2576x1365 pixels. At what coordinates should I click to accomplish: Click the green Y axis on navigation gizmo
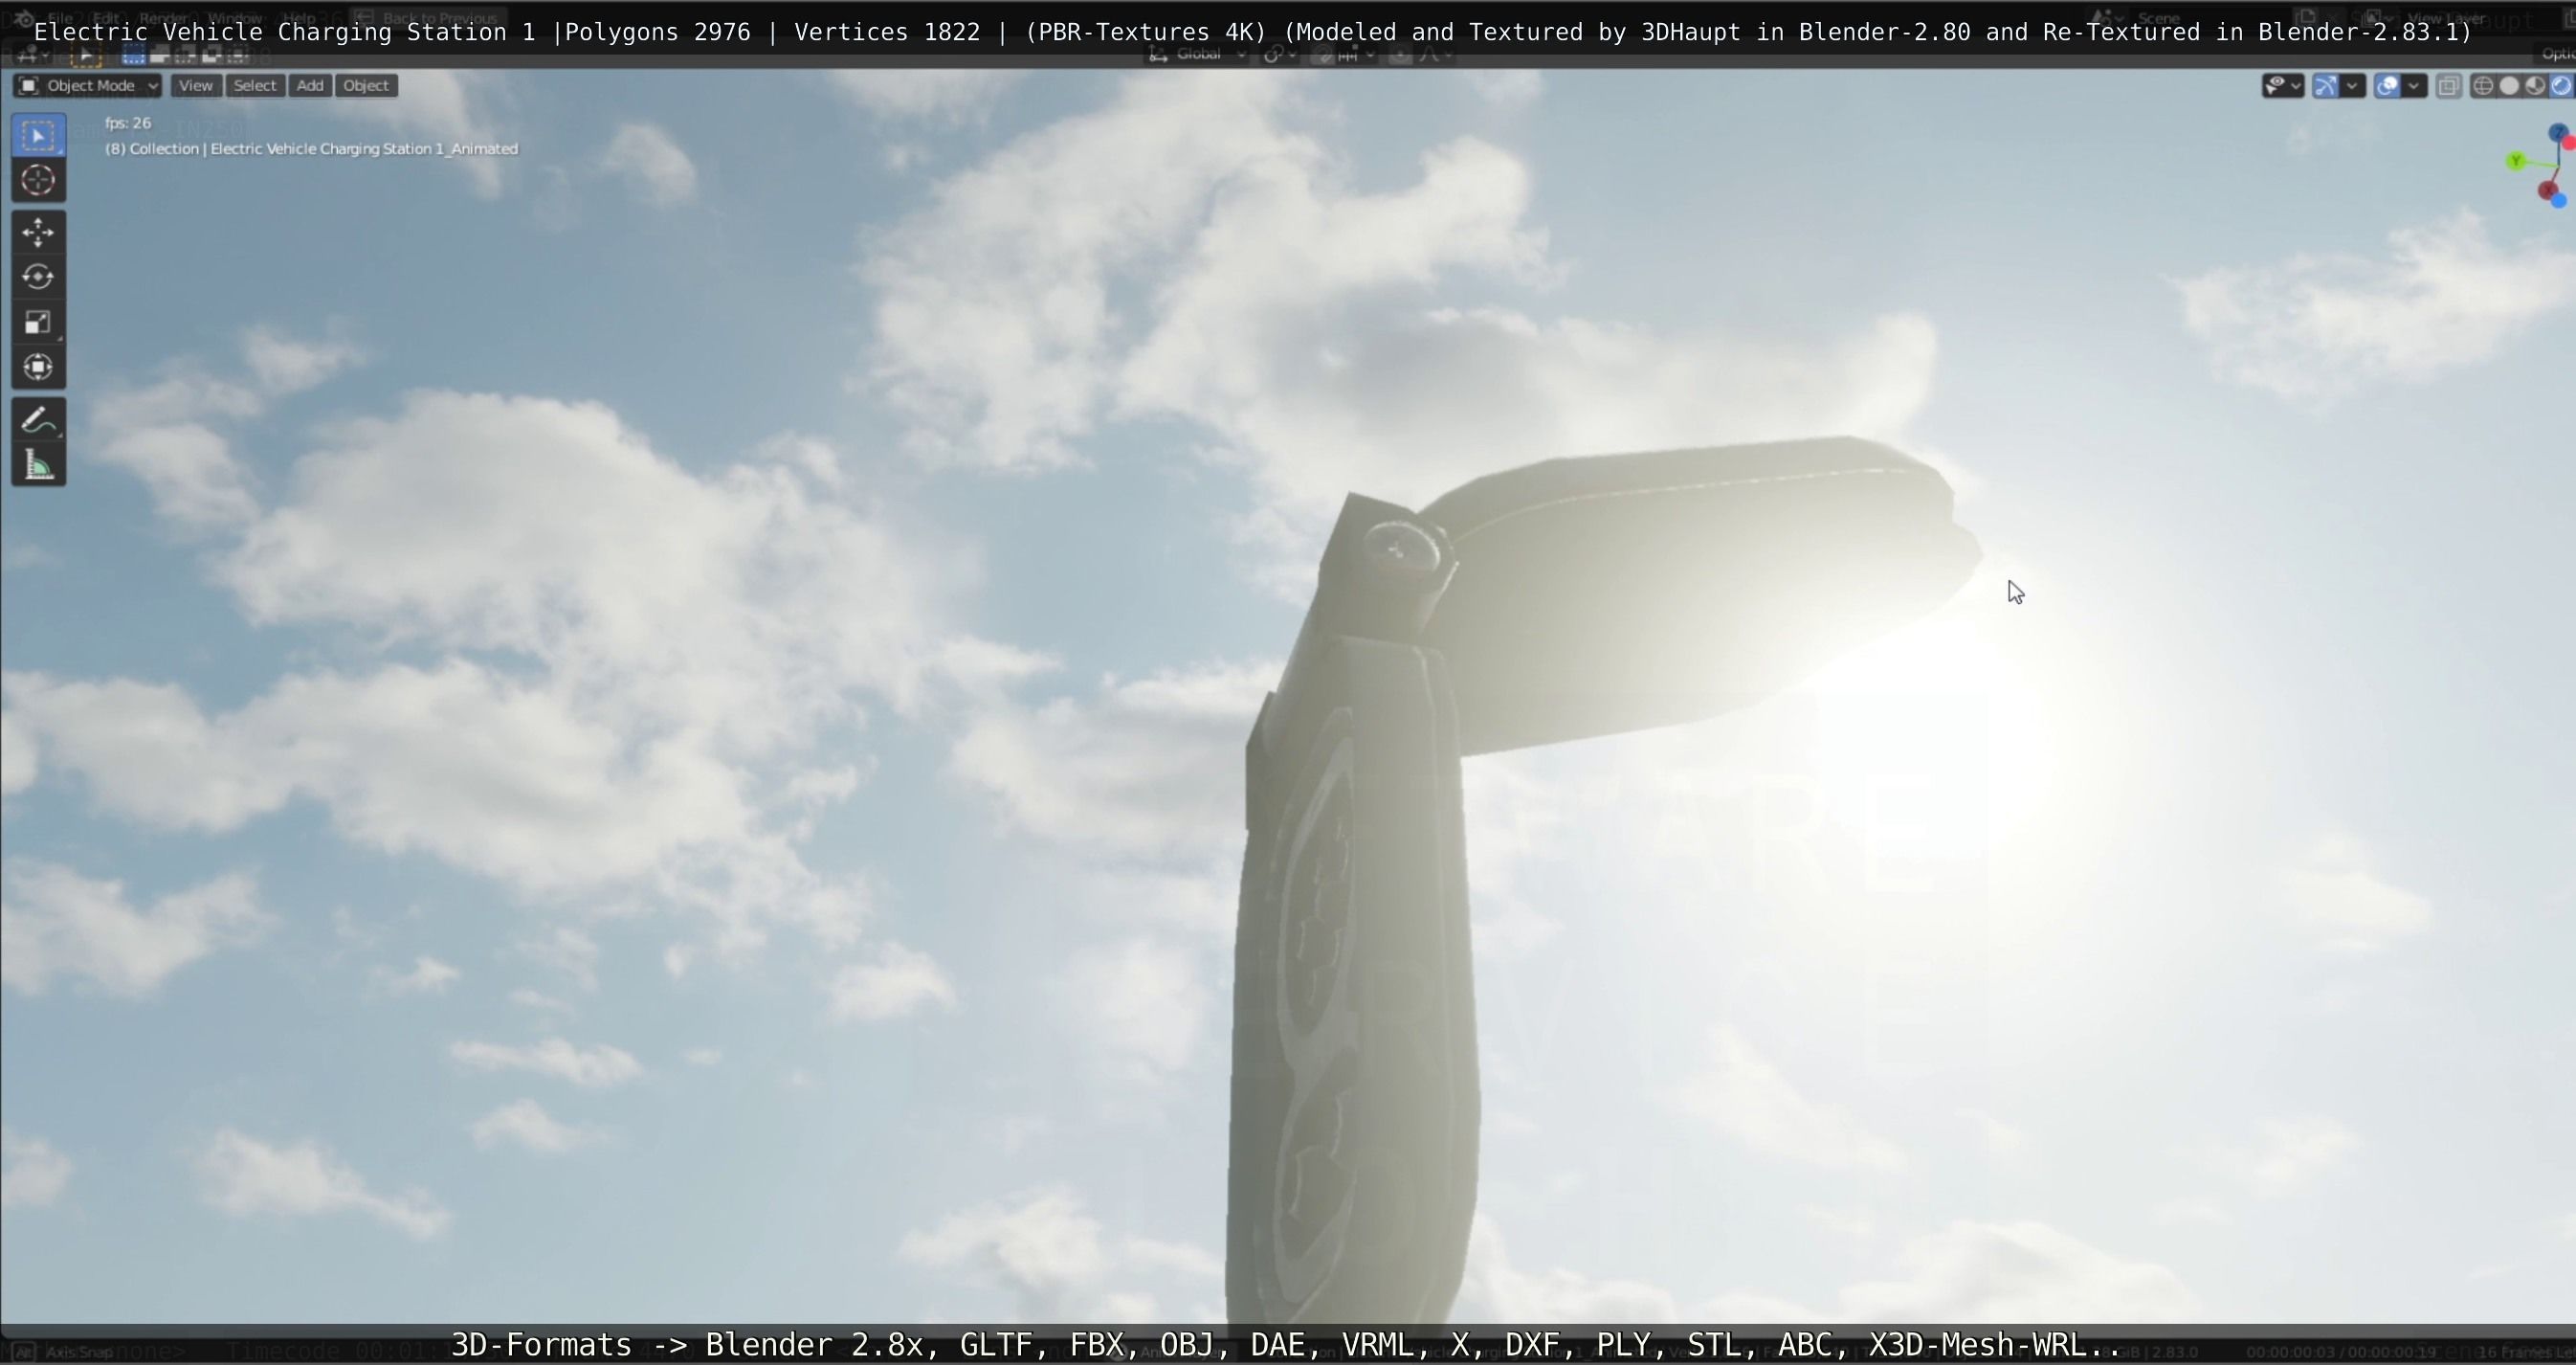(2516, 161)
